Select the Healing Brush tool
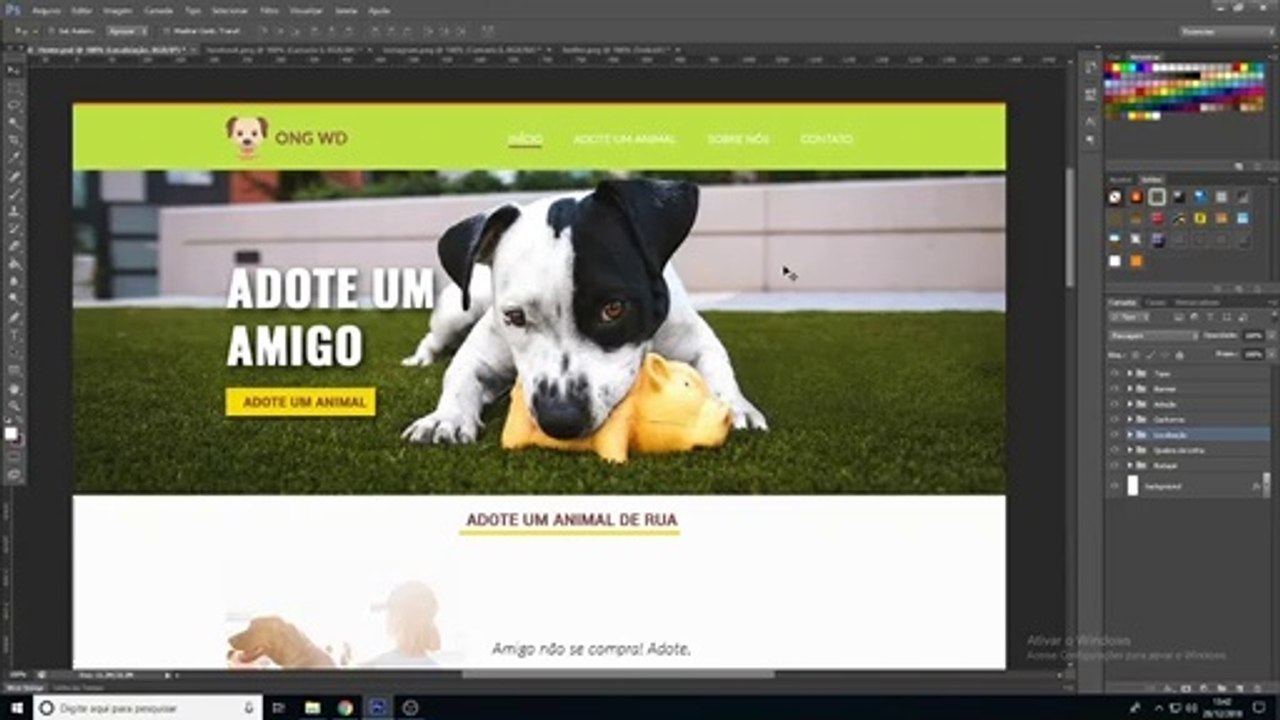The height and width of the screenshot is (720, 1280). coord(14,175)
